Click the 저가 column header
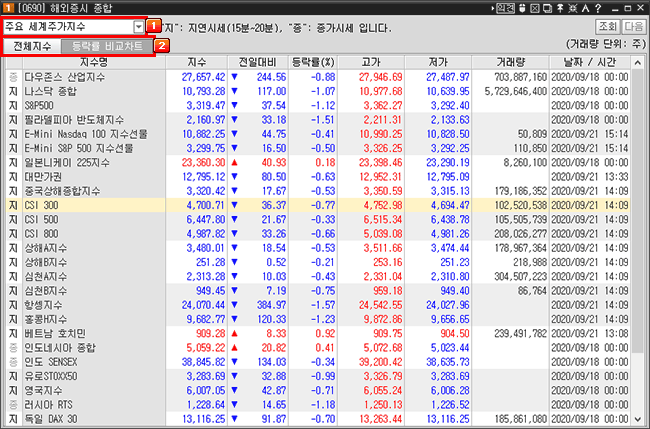Image resolution: width=650 pixels, height=429 pixels. click(x=438, y=63)
